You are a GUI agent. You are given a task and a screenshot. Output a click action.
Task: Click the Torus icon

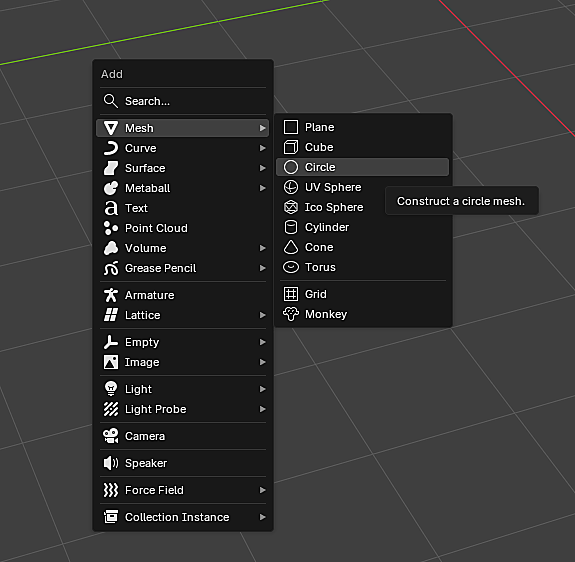(291, 267)
